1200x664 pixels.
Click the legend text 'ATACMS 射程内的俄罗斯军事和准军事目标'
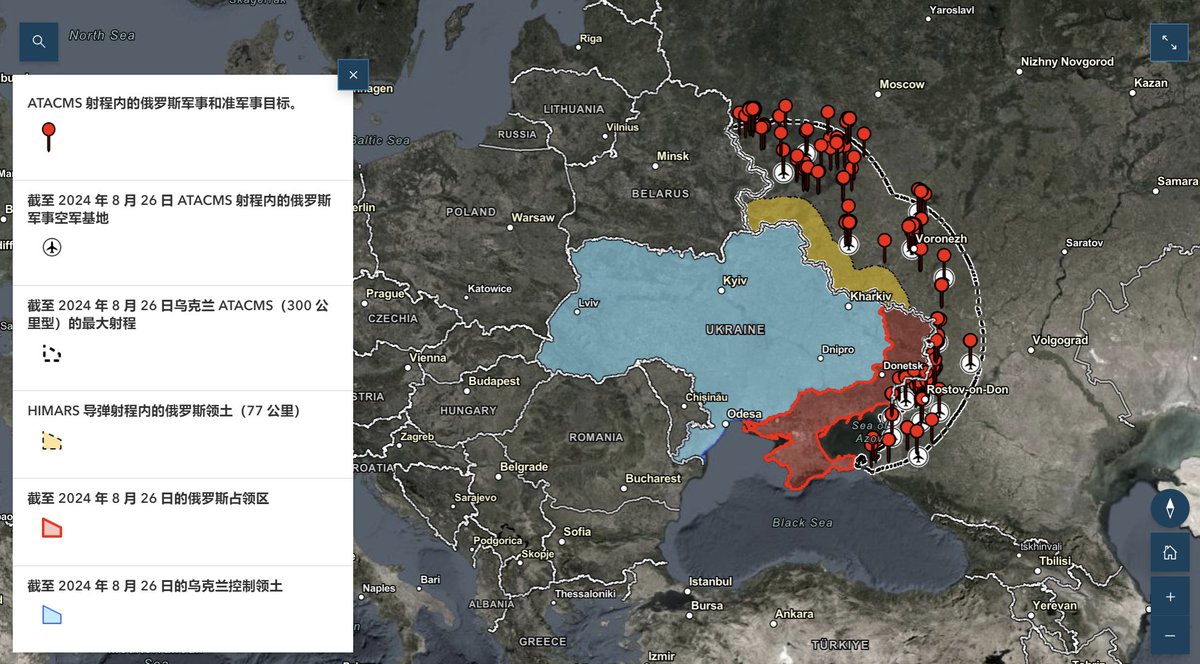(x=162, y=103)
